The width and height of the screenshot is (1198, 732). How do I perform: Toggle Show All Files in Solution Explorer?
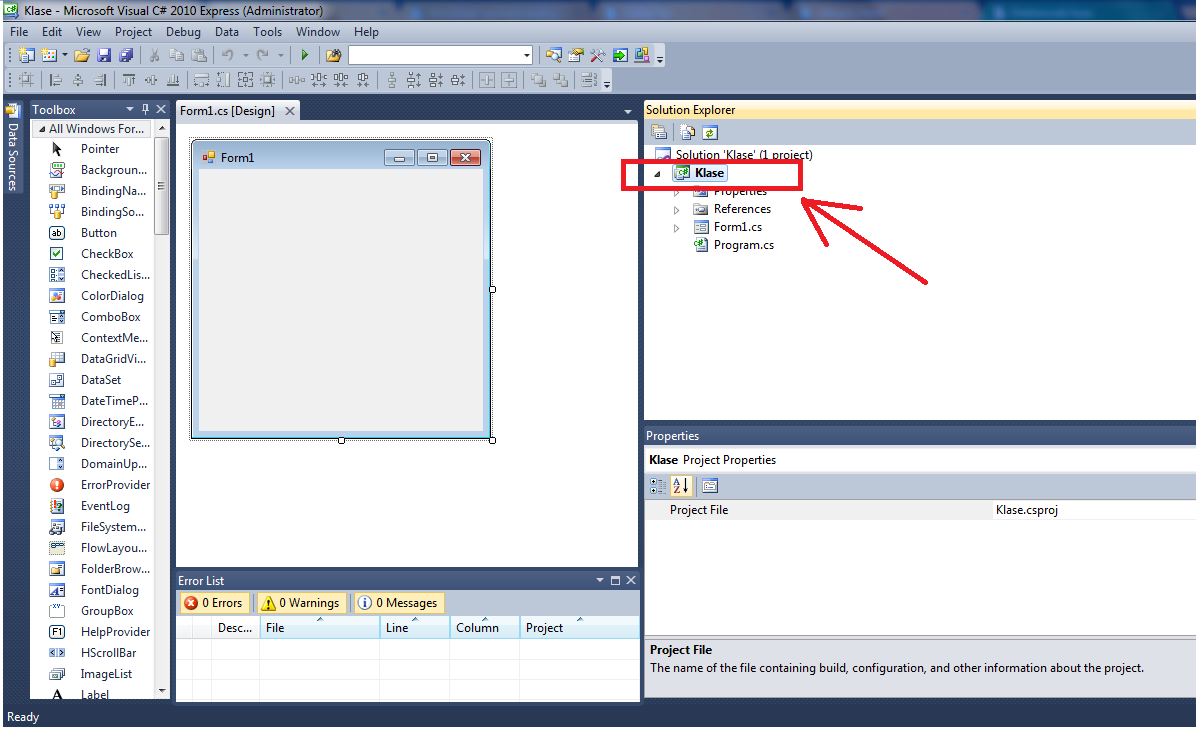[688, 133]
